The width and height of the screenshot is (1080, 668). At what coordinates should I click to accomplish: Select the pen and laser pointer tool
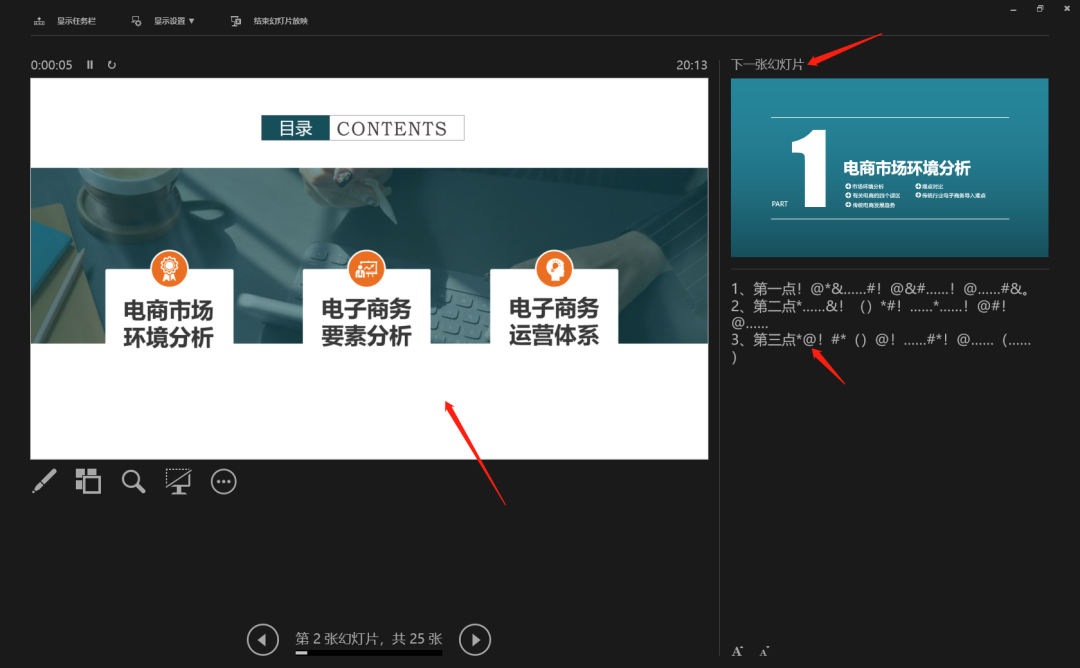tap(44, 481)
